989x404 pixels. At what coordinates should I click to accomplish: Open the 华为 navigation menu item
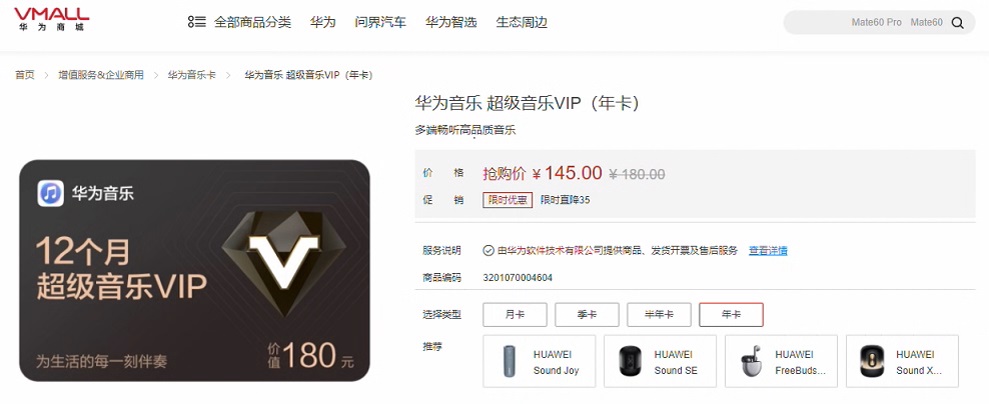(x=323, y=23)
